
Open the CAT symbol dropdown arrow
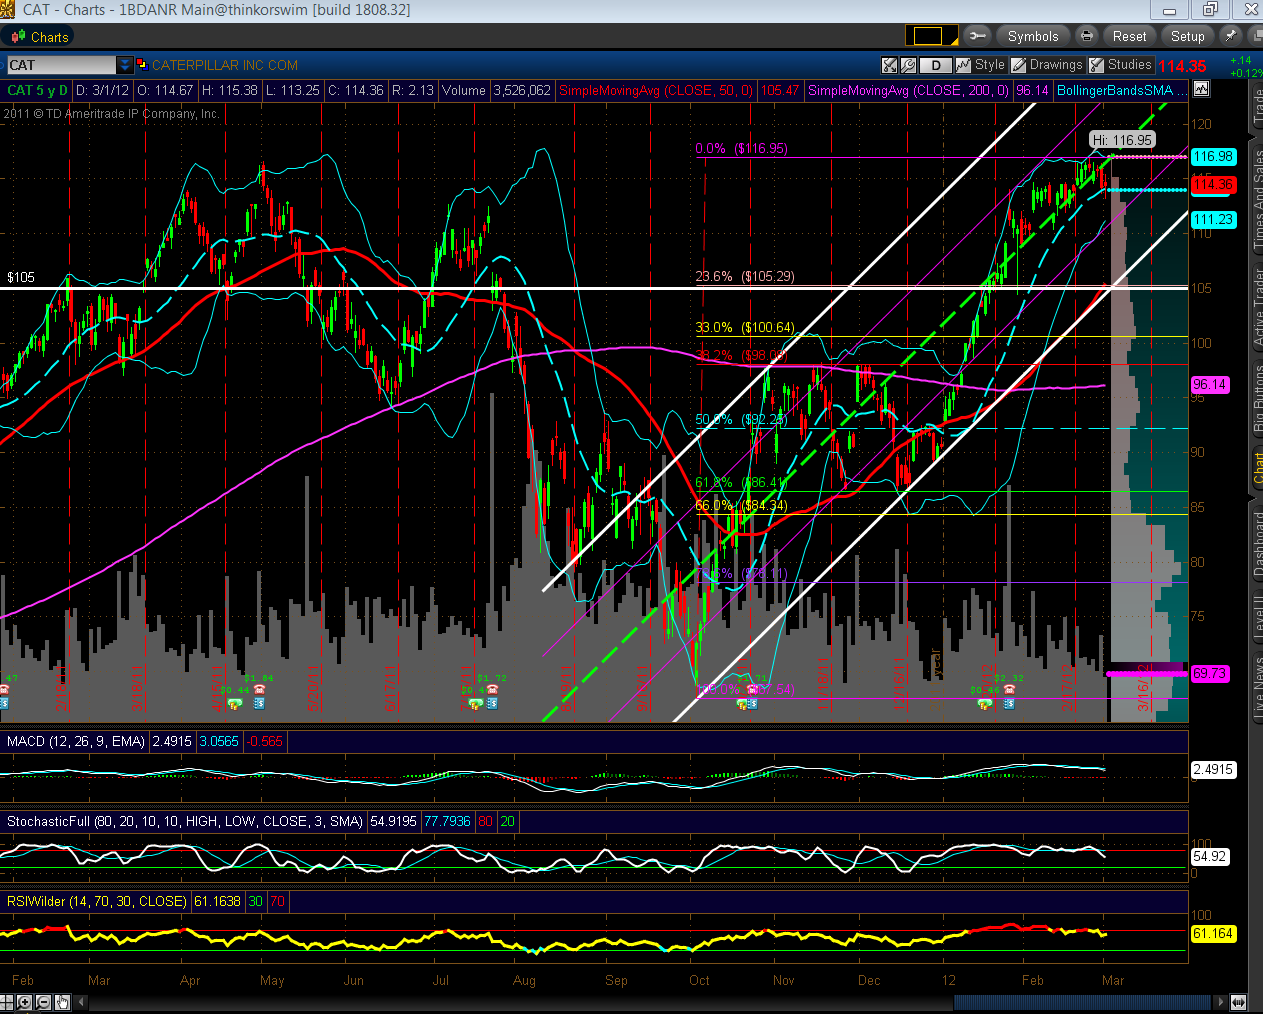coord(124,65)
